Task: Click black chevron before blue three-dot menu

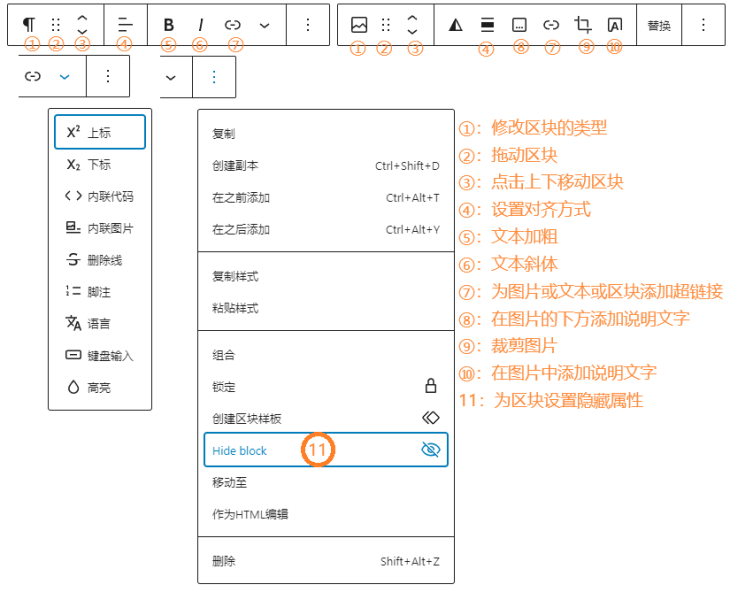Action: 171,77
